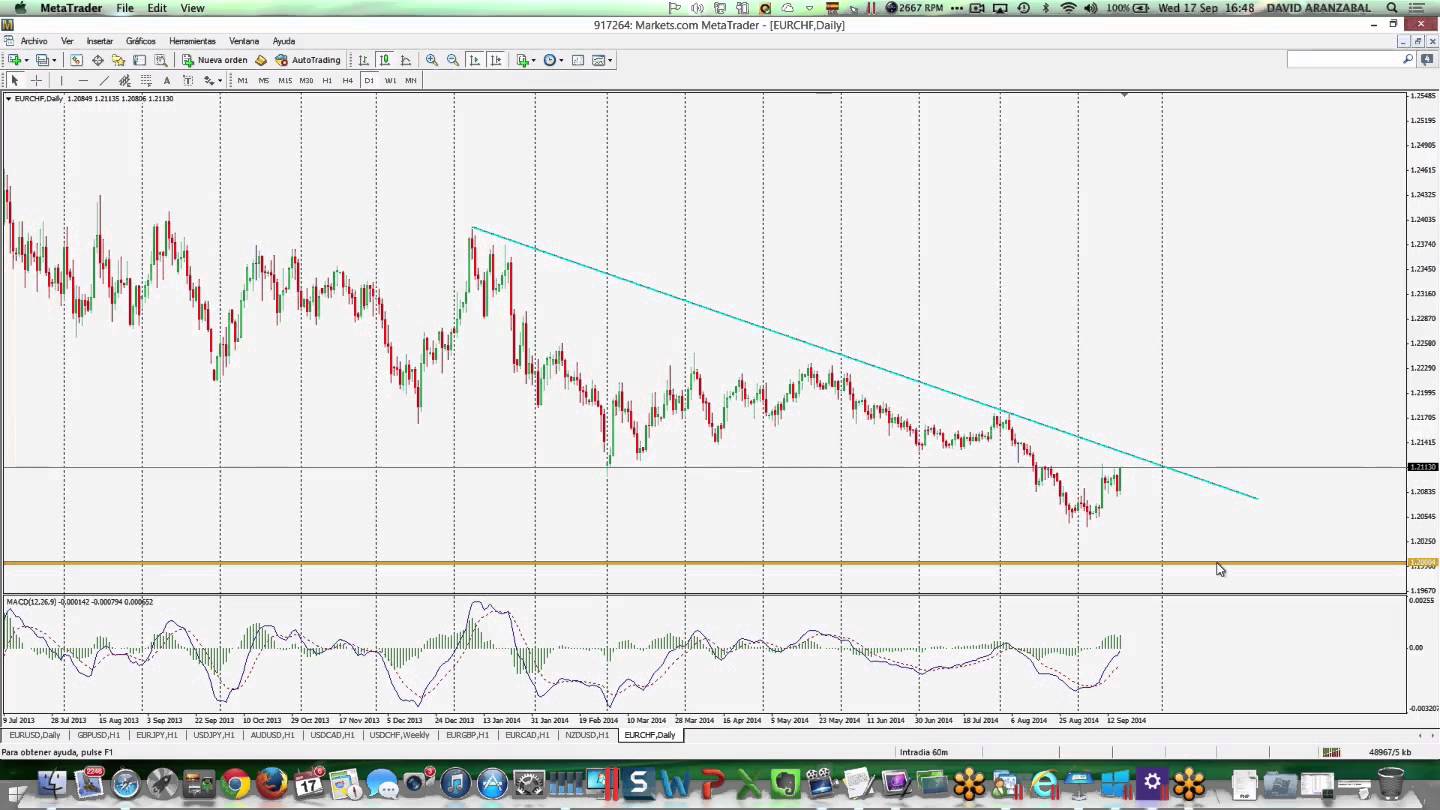Viewport: 1440px width, 810px height.
Task: Select the trendline drawing tool
Action: point(104,80)
